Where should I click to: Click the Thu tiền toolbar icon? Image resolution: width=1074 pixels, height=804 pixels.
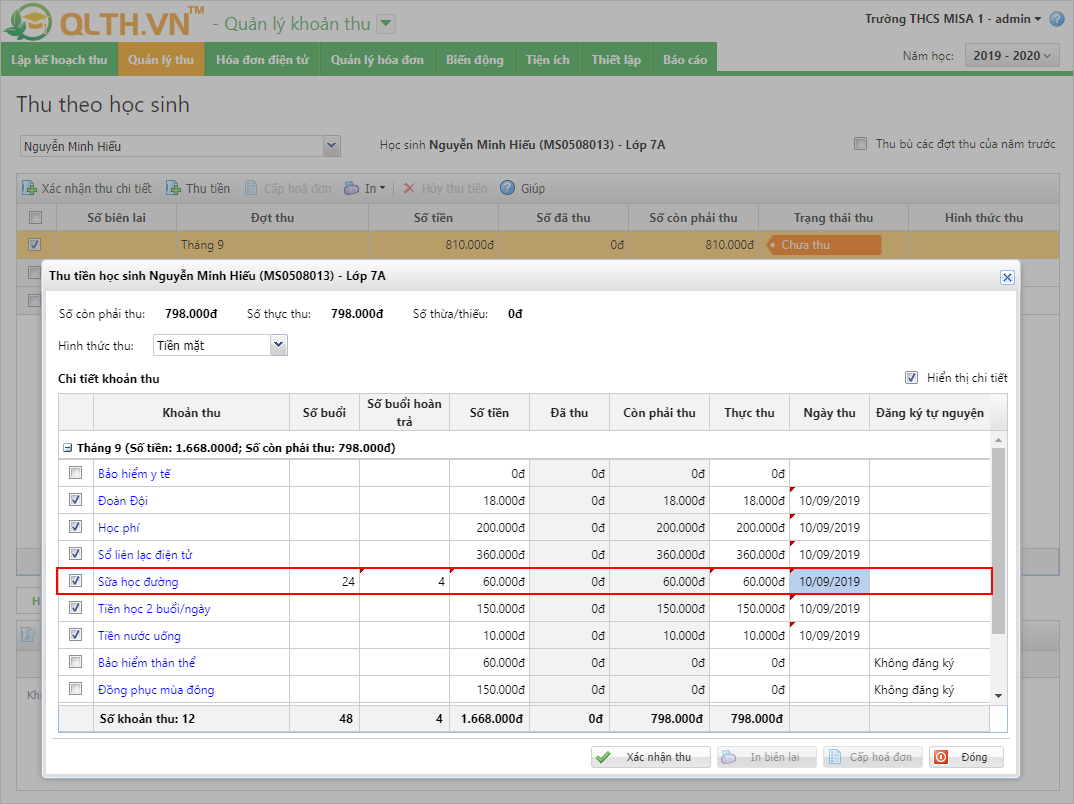174,188
